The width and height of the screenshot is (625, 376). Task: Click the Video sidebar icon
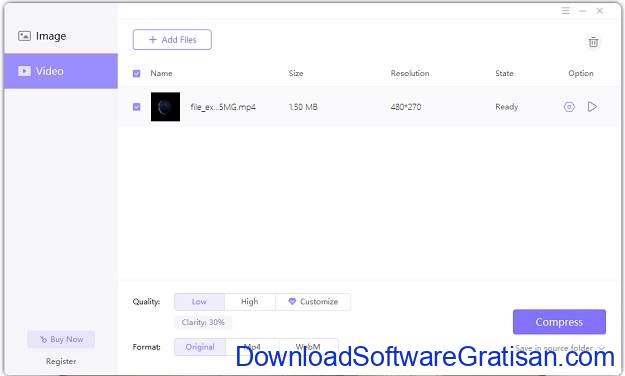pos(24,71)
